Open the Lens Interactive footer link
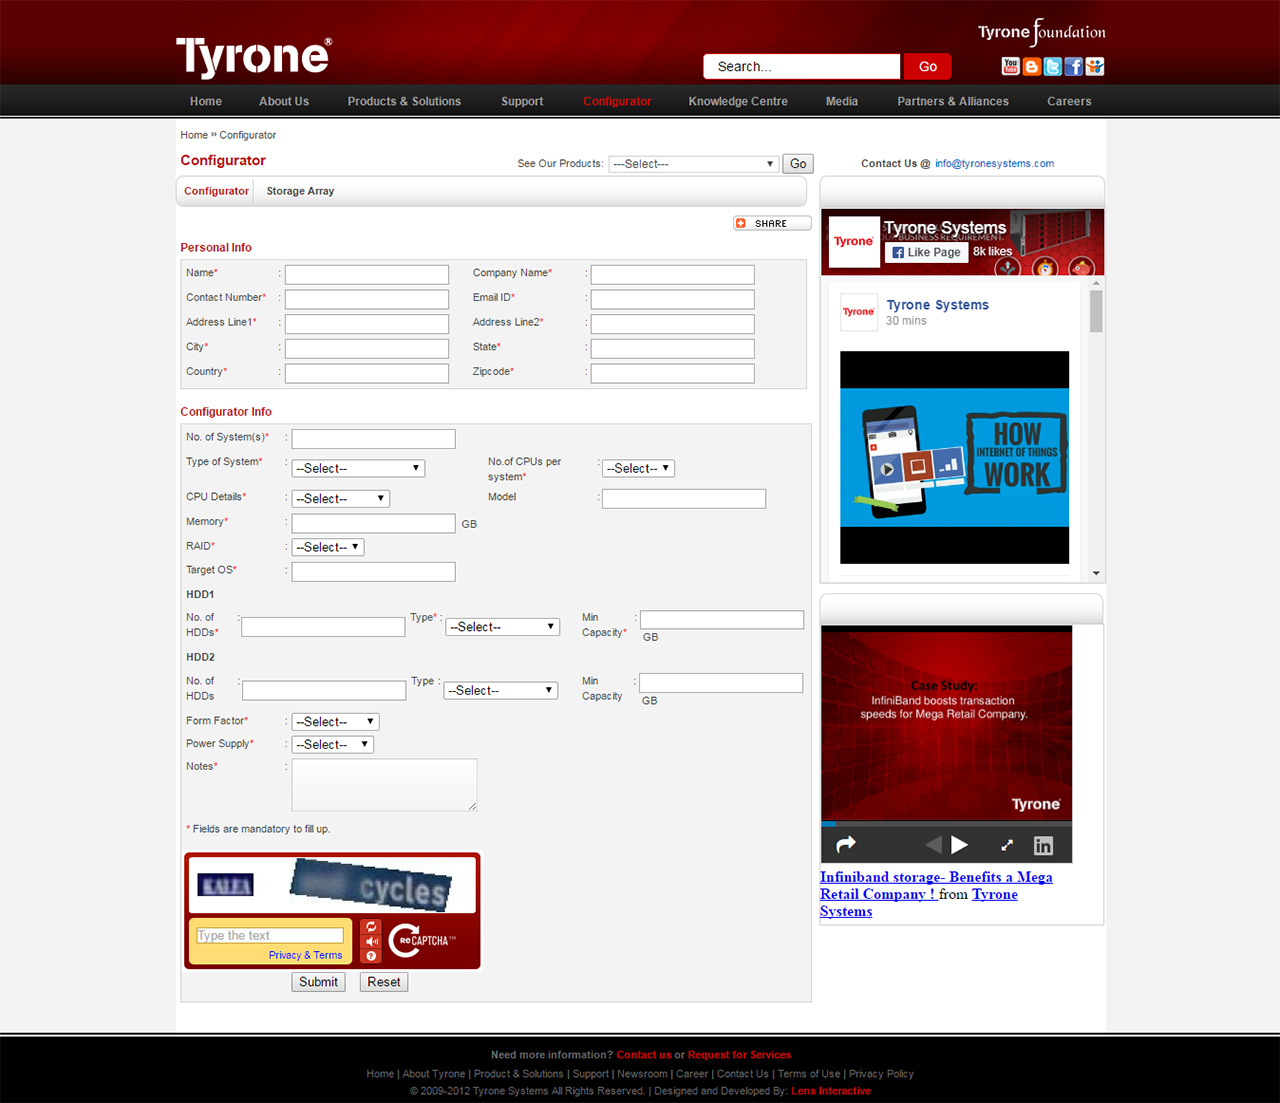 [831, 1091]
